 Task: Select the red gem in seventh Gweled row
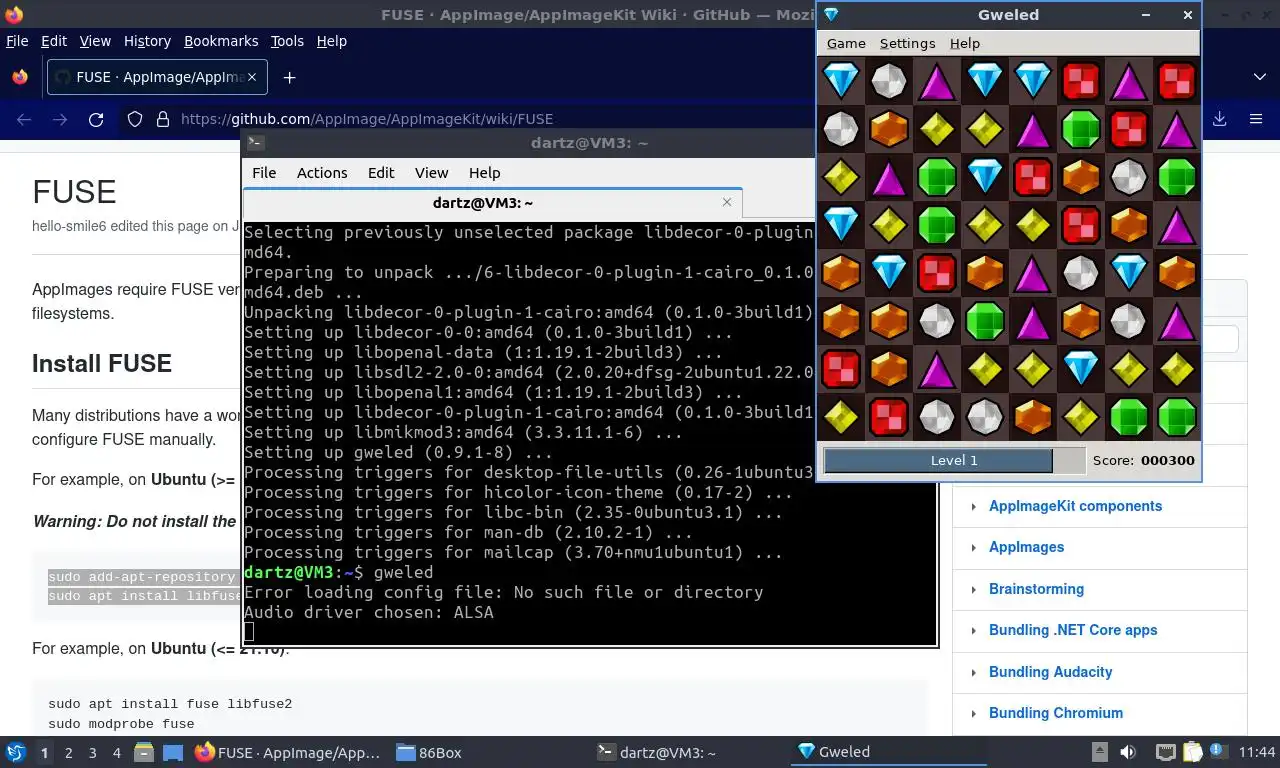click(x=841, y=369)
